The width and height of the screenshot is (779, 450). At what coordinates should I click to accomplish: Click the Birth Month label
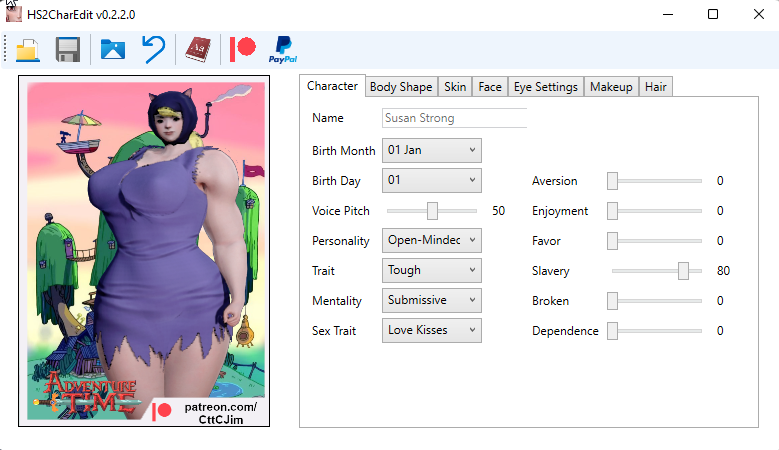[344, 150]
